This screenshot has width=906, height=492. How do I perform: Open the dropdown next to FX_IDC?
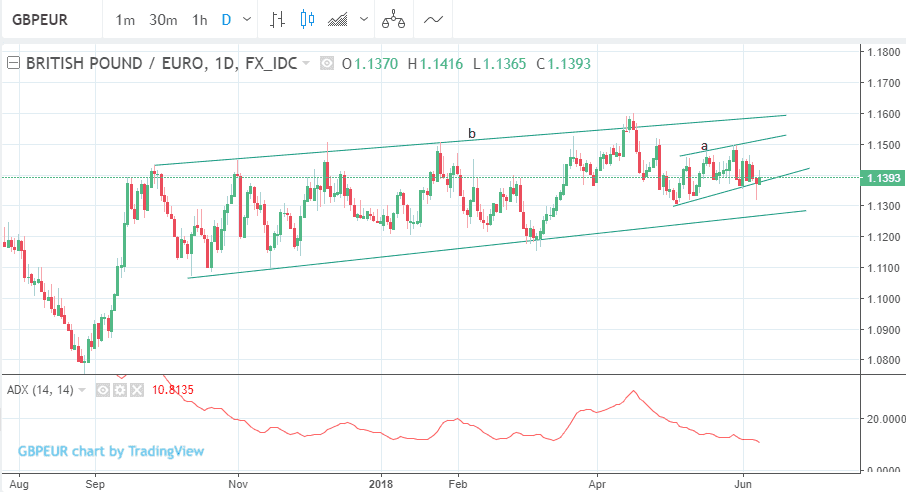point(306,63)
